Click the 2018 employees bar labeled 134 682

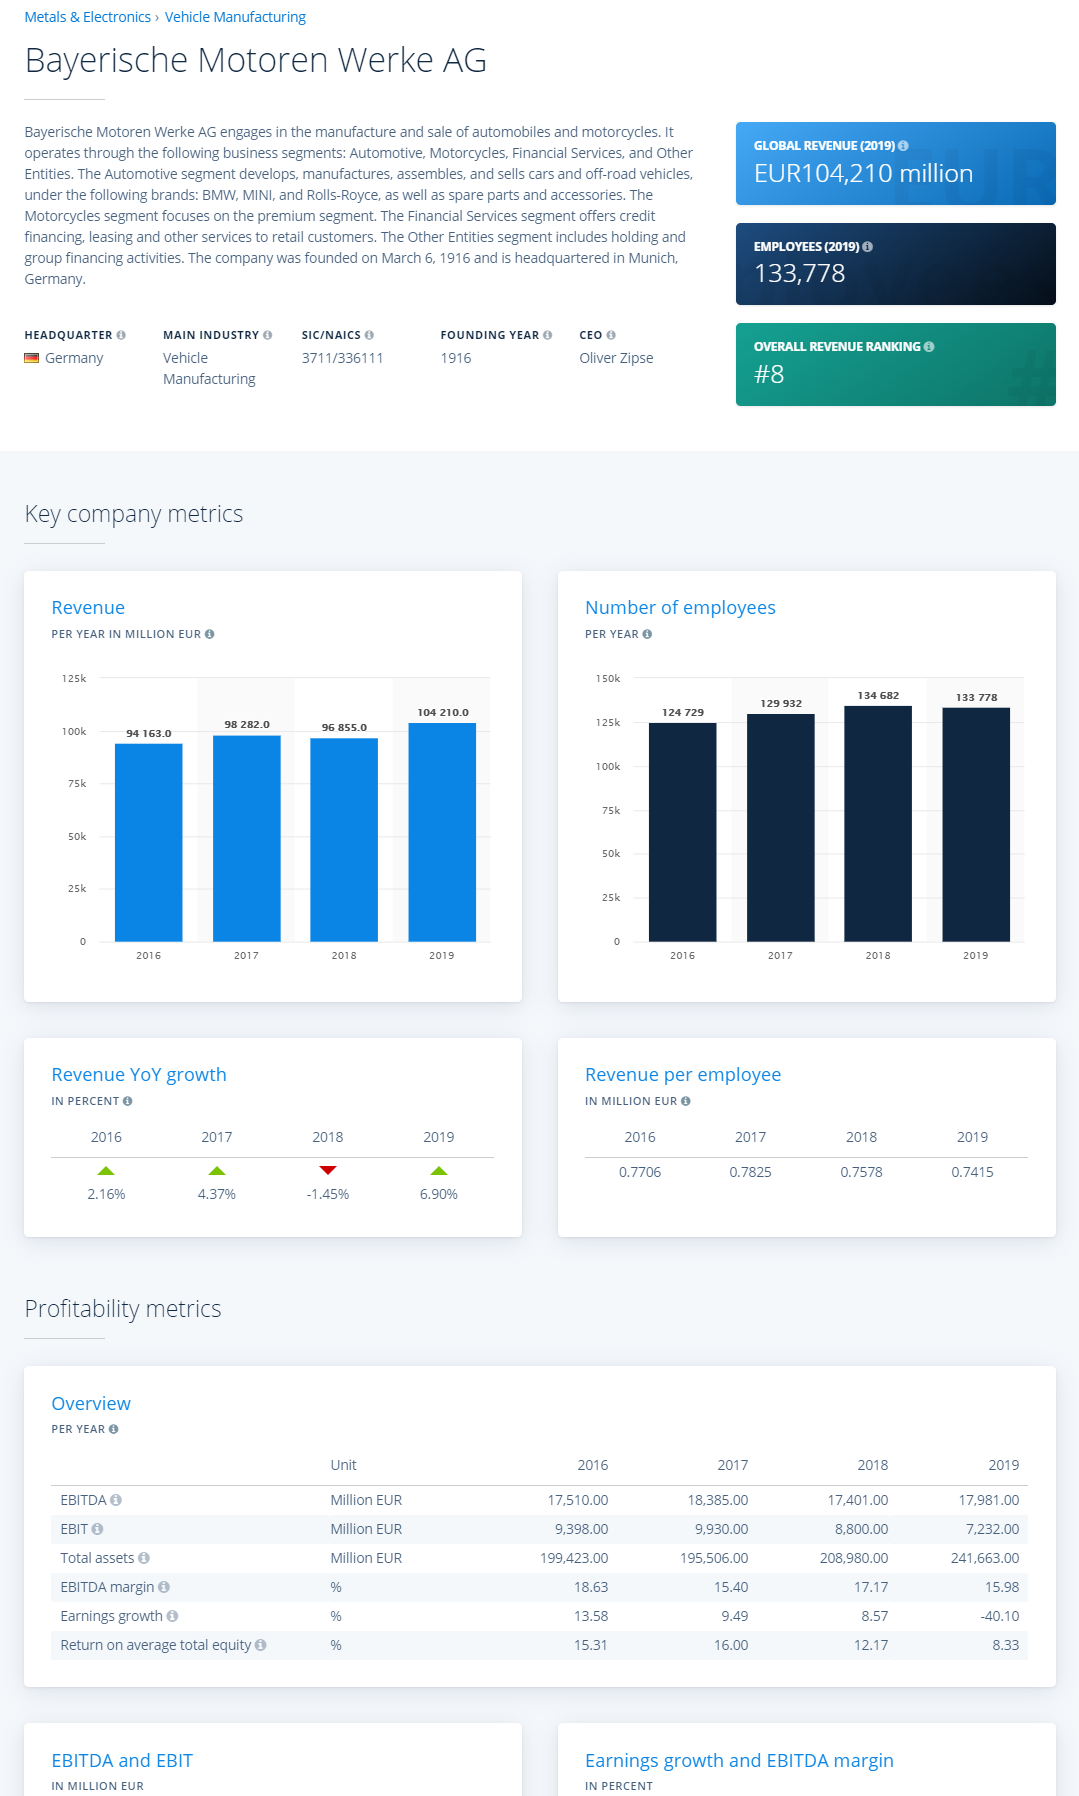878,823
